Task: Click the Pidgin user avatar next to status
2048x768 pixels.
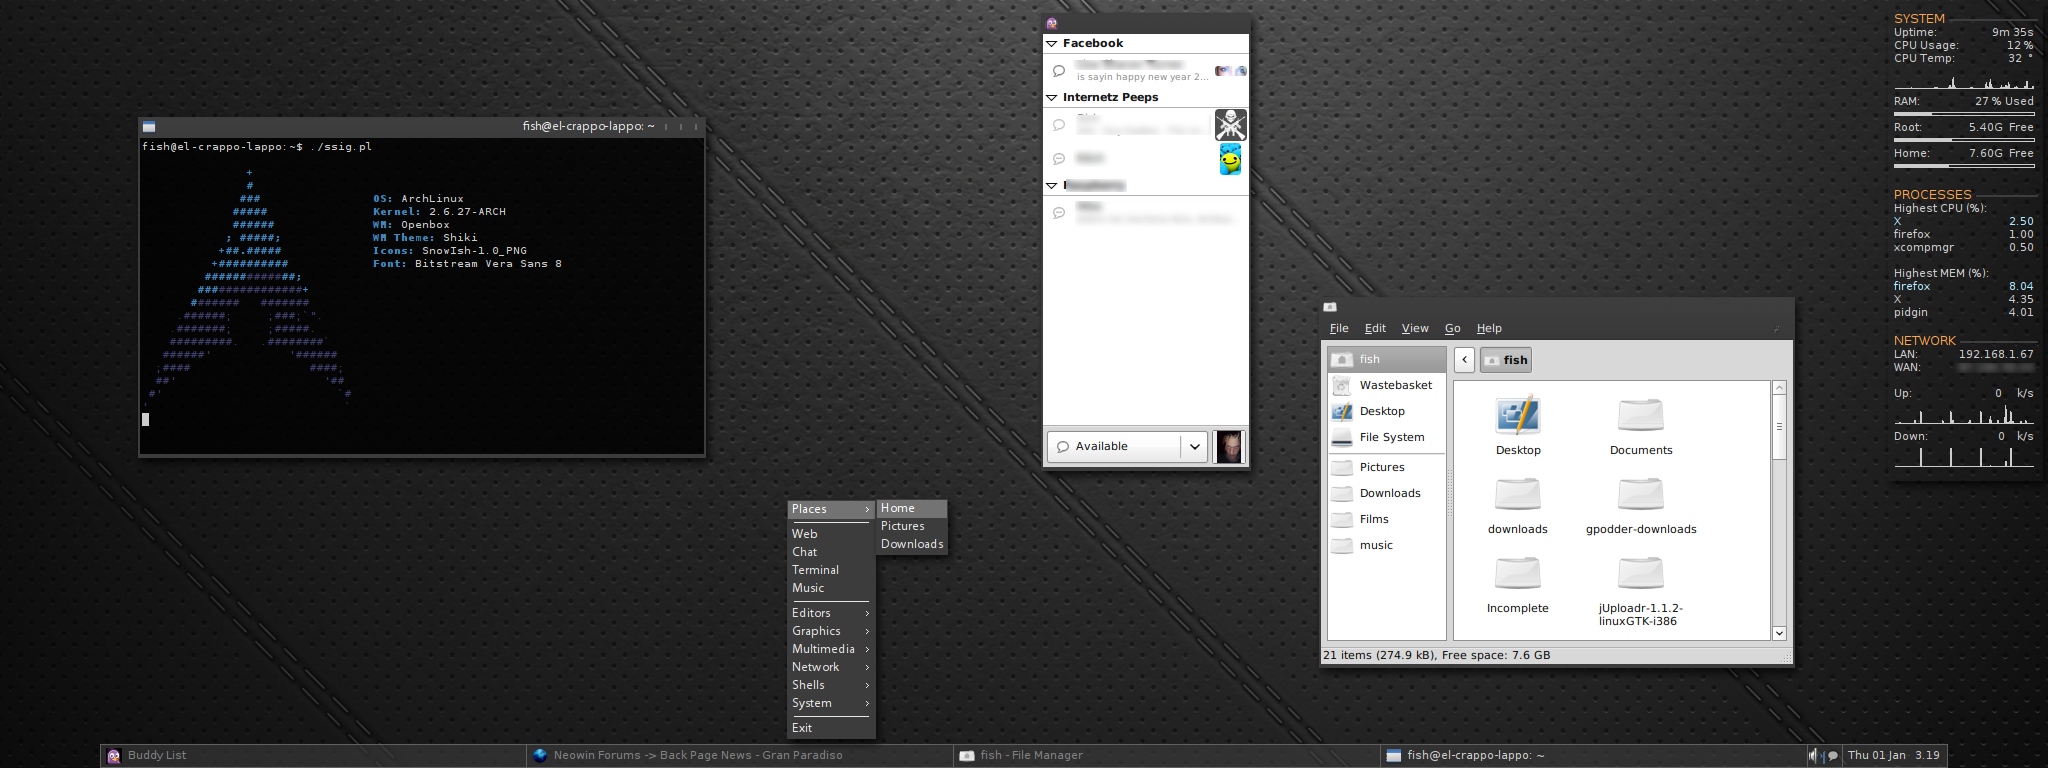Action: tap(1229, 447)
